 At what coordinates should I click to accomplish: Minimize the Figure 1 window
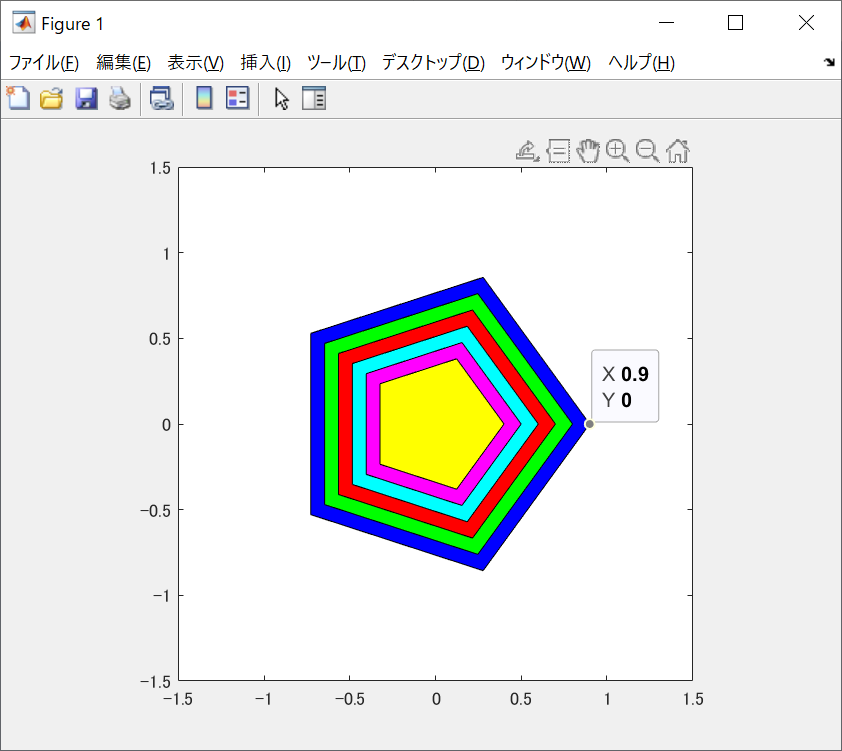[x=666, y=23]
